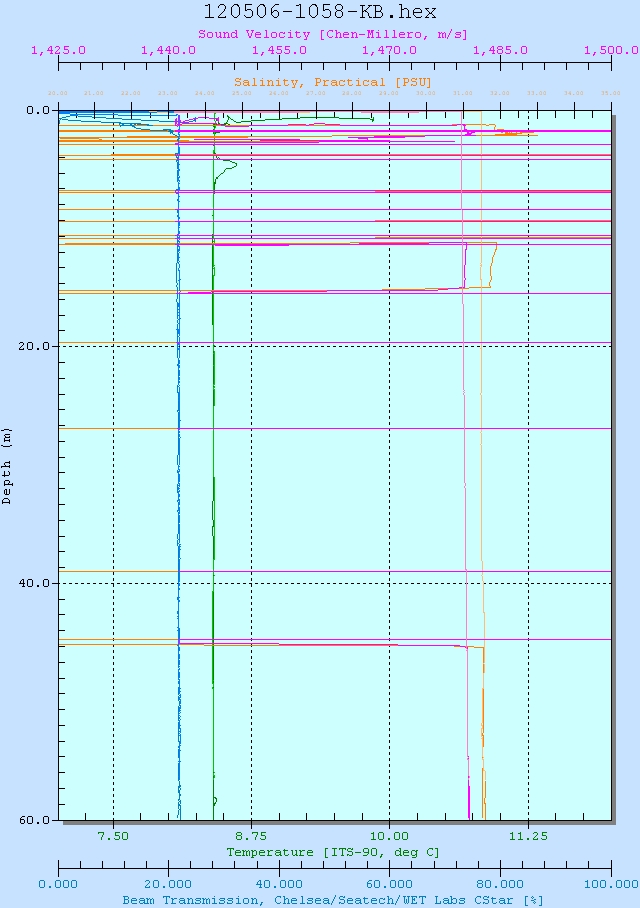Click the plot title 120506-1058-KB.hex

click(x=320, y=12)
